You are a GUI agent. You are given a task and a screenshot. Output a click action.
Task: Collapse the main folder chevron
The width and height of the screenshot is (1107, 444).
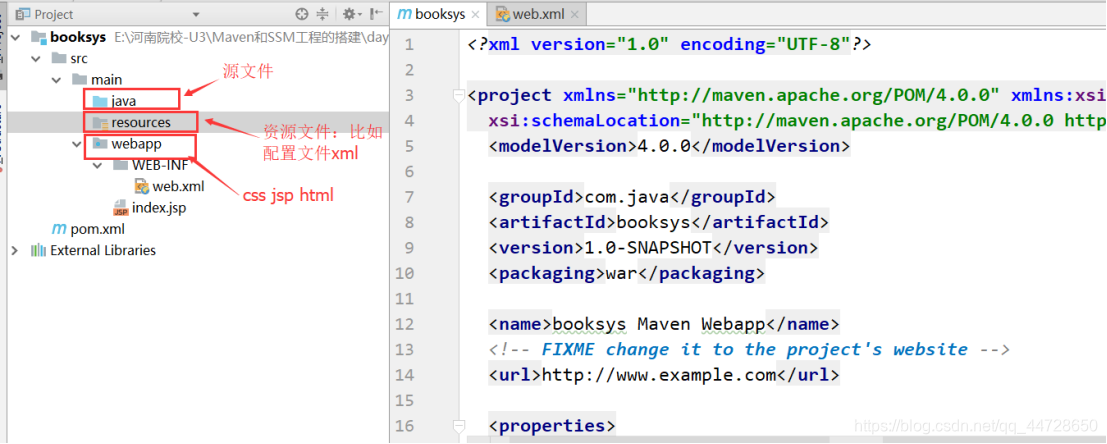pyautogui.click(x=57, y=80)
